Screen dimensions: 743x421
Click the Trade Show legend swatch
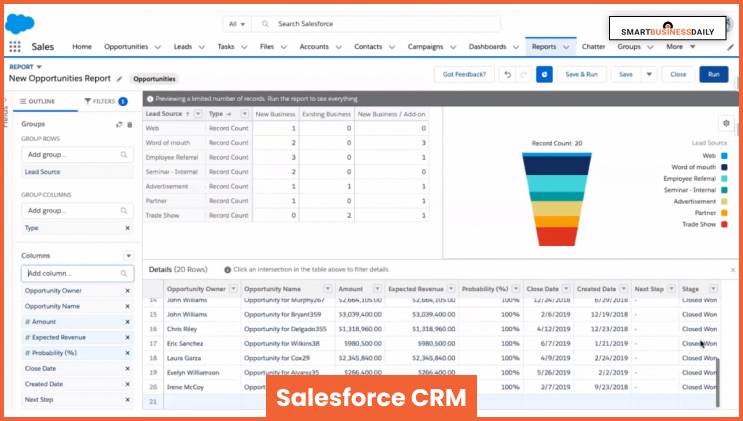point(724,224)
